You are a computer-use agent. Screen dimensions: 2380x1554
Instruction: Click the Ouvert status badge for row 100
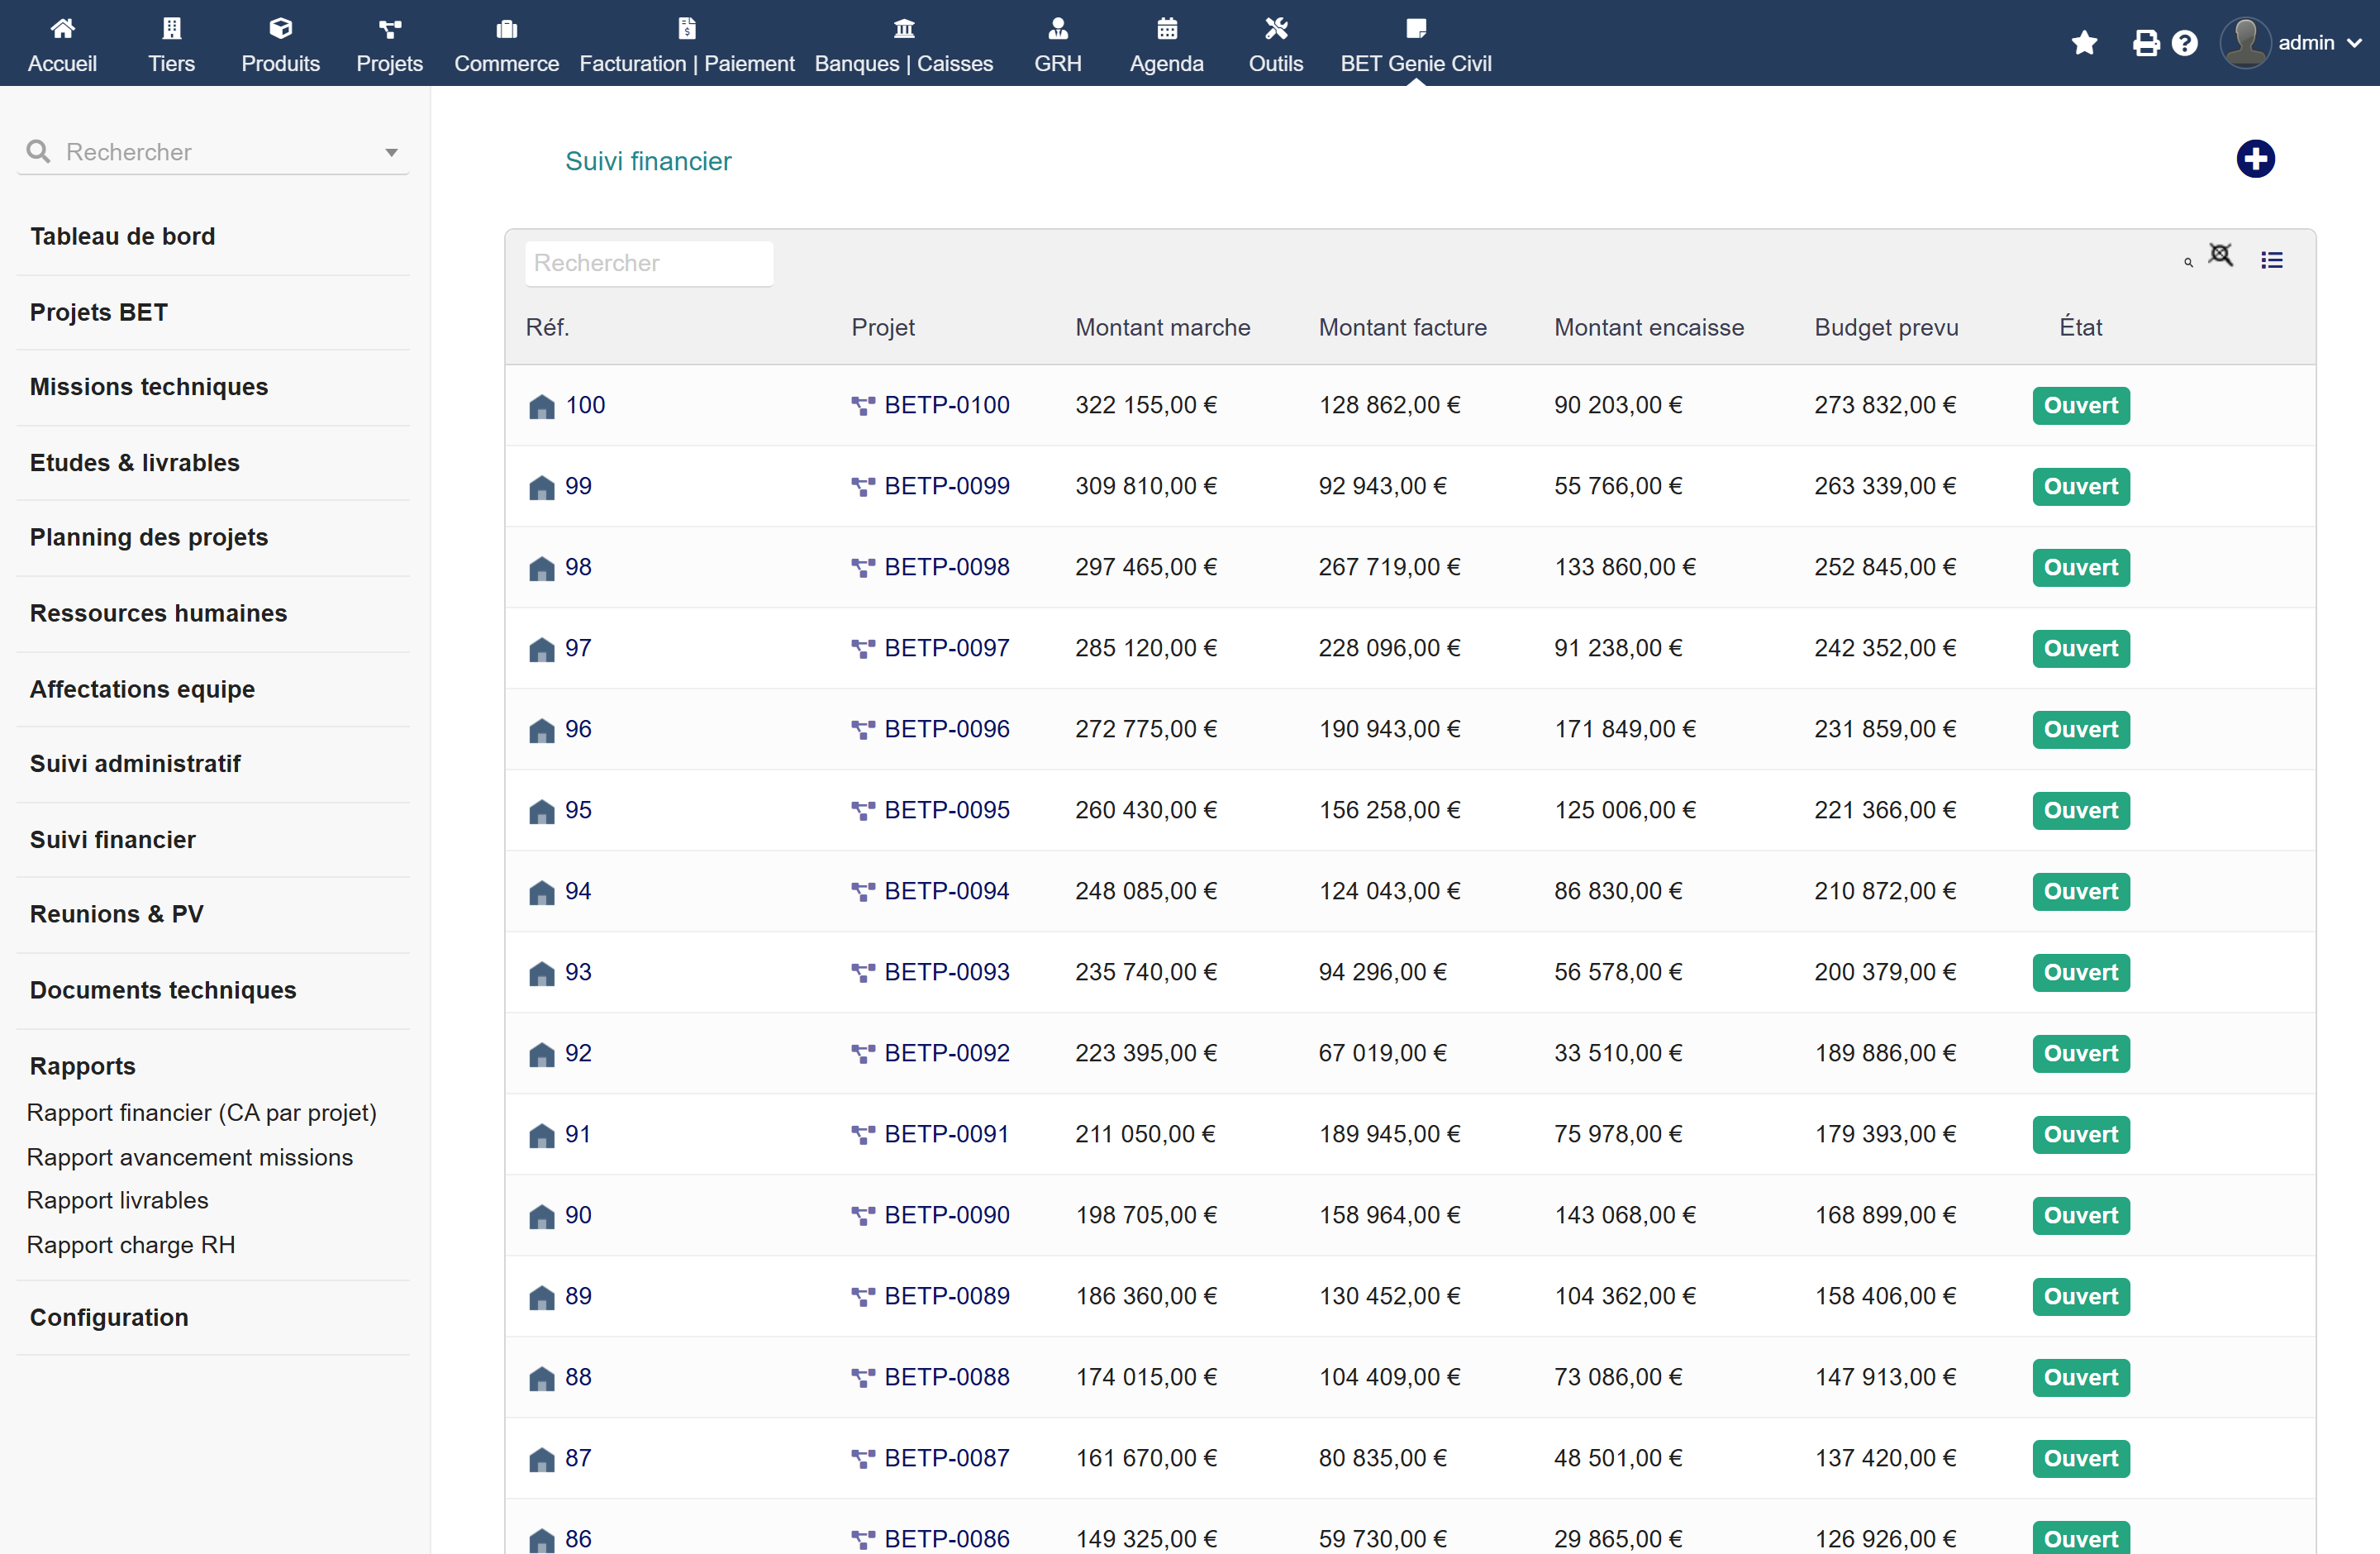[2080, 405]
